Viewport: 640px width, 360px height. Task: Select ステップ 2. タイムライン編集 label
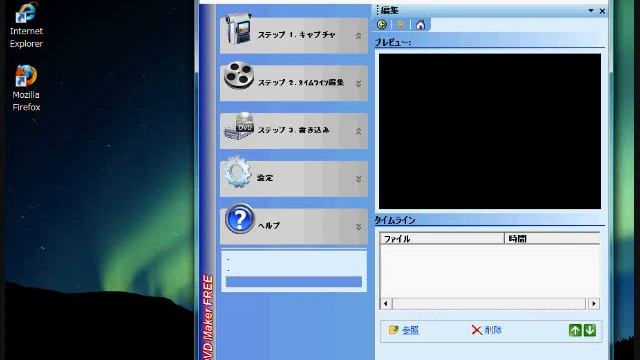point(301,82)
